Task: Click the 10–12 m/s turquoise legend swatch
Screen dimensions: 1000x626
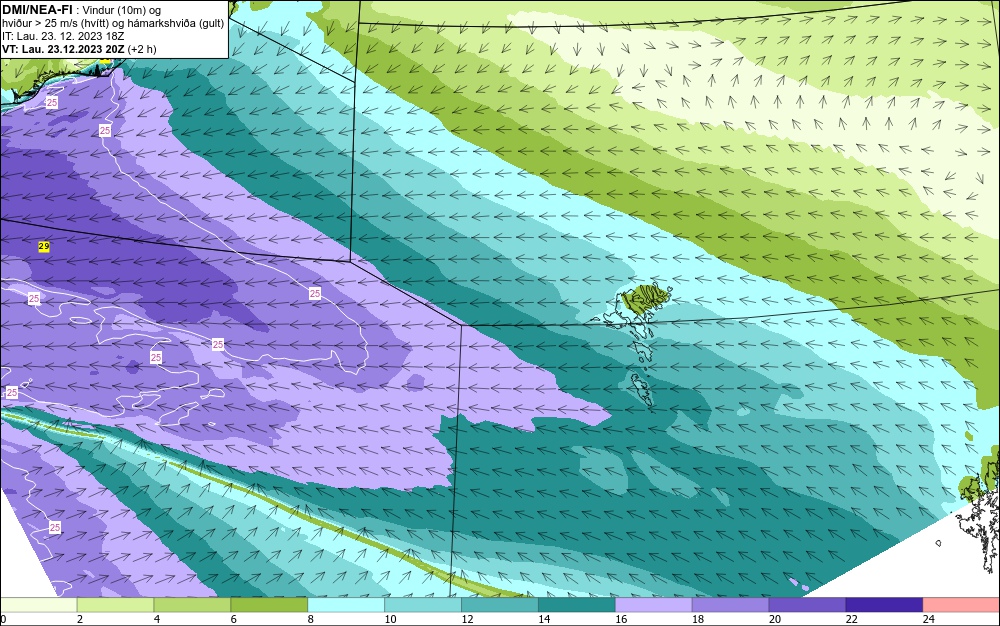Action: point(423,605)
